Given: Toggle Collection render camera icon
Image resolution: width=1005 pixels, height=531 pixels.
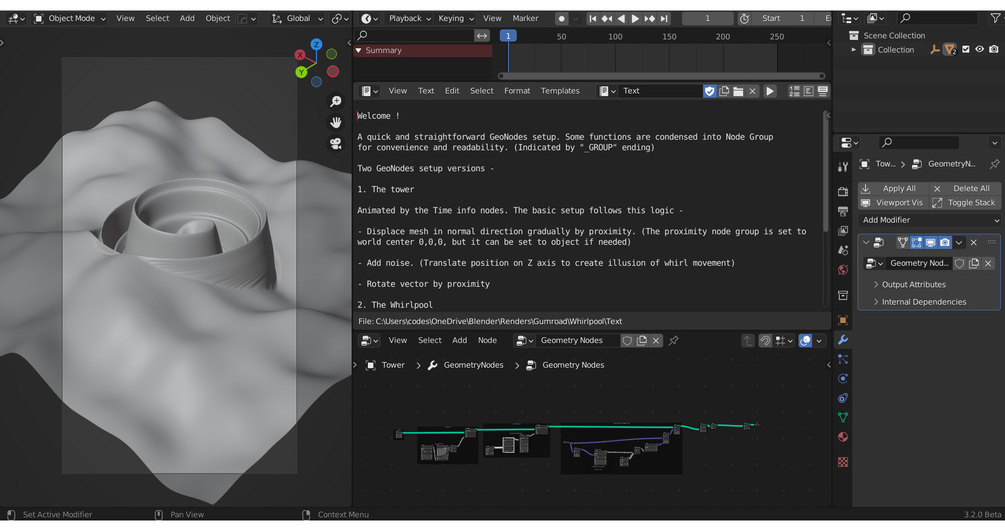Looking at the screenshot, I should 993,49.
